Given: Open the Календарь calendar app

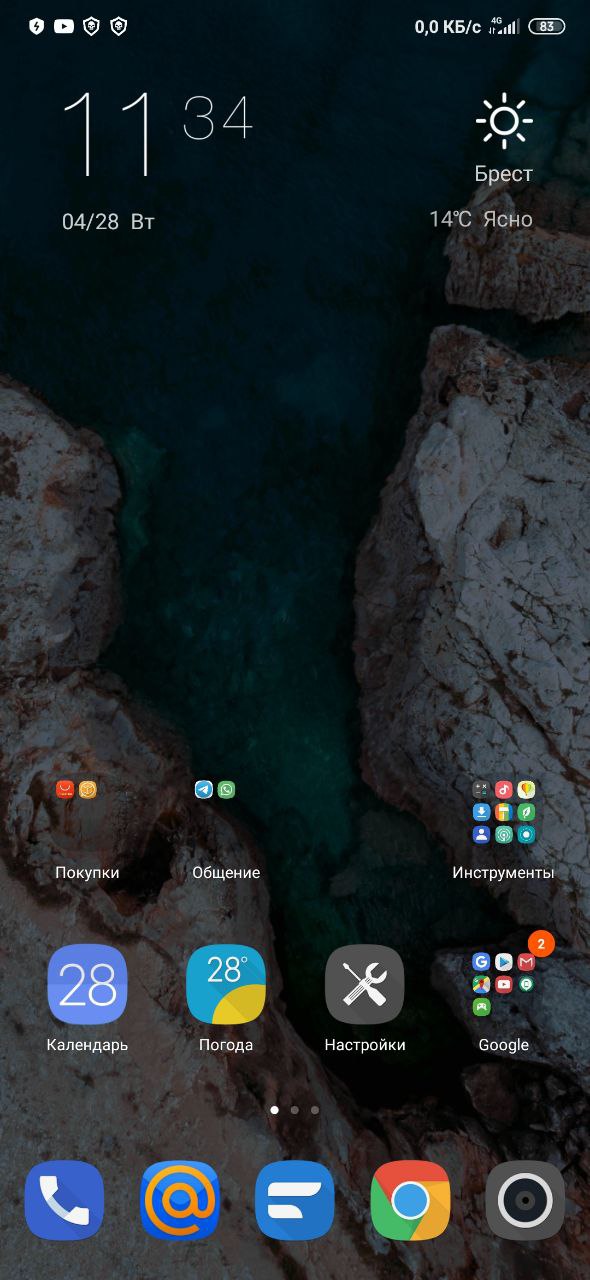Looking at the screenshot, I should (88, 984).
